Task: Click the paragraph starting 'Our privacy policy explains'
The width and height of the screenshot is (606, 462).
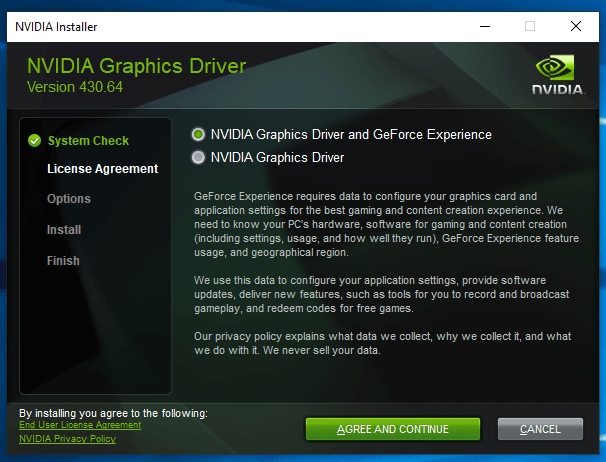Action: 383,343
